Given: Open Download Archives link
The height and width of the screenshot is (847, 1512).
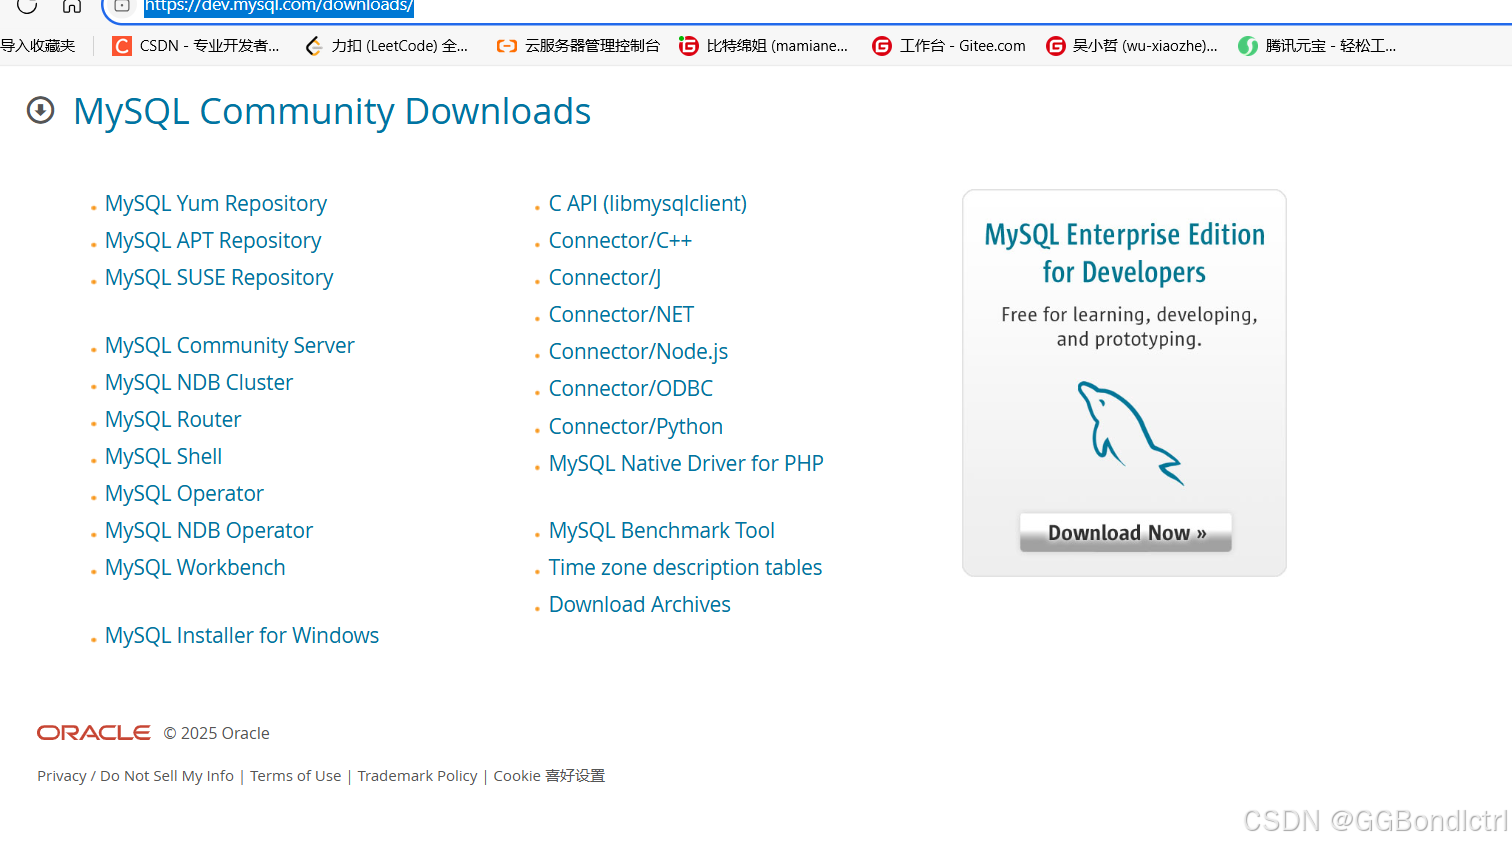Looking at the screenshot, I should [640, 604].
